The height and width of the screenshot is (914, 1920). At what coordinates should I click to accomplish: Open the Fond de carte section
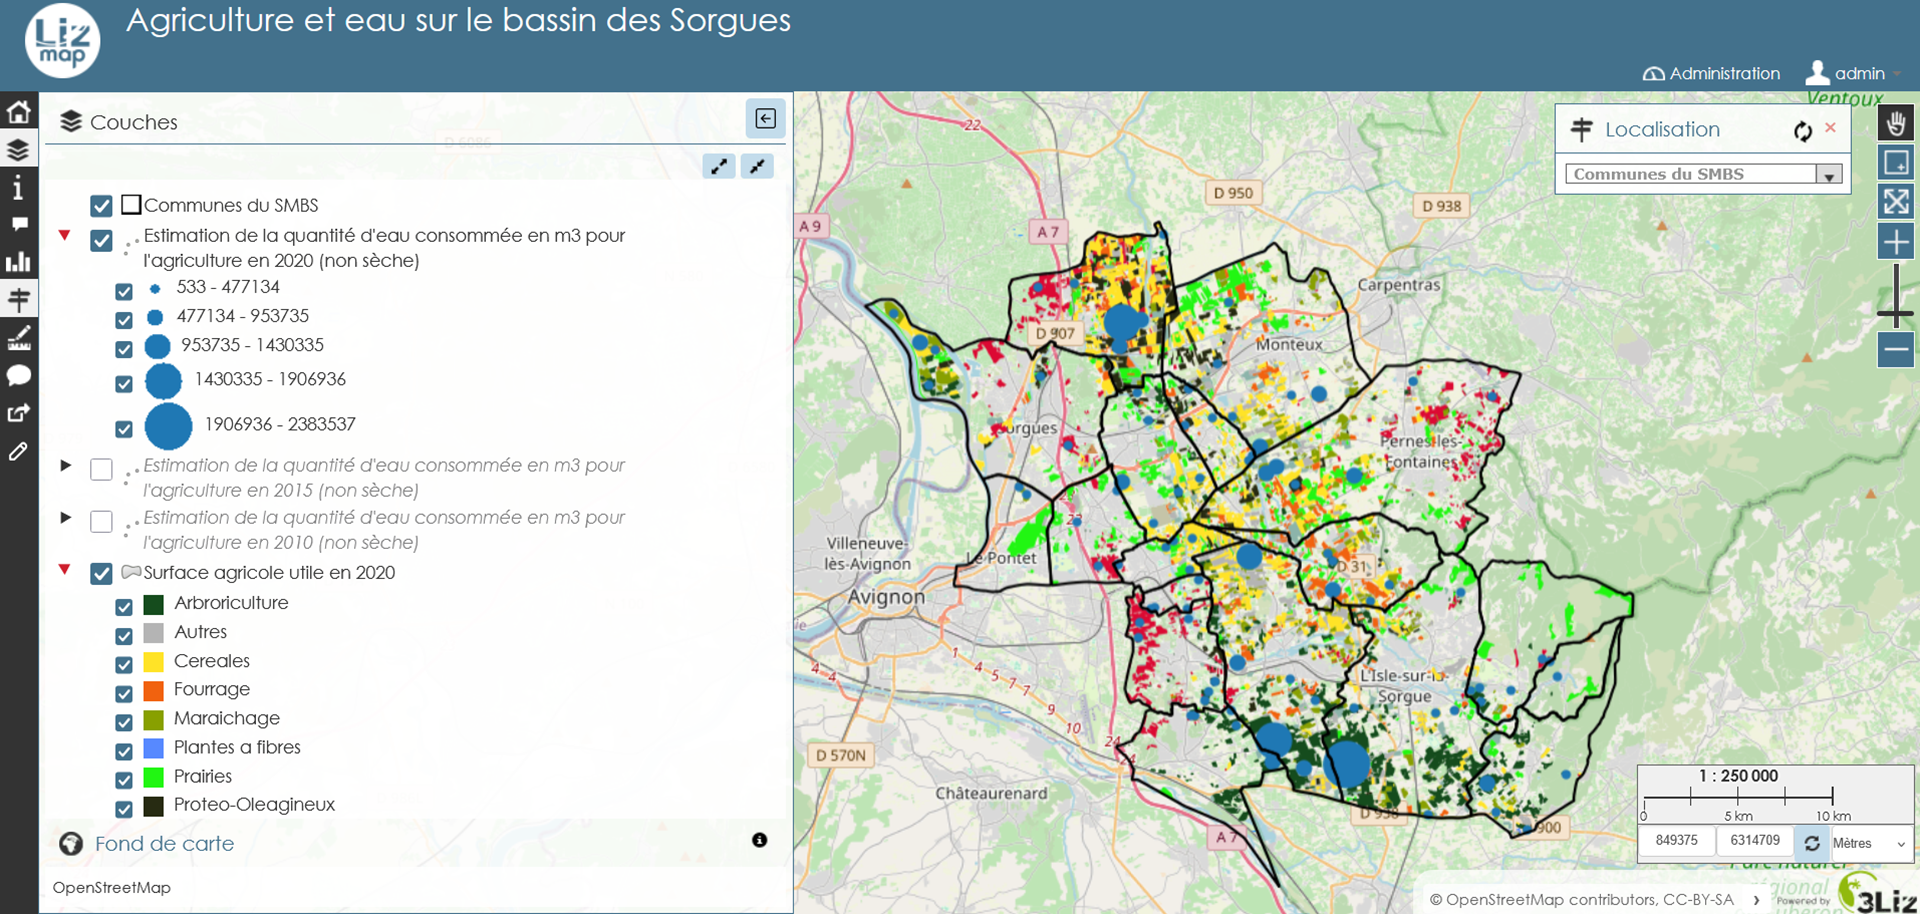164,844
